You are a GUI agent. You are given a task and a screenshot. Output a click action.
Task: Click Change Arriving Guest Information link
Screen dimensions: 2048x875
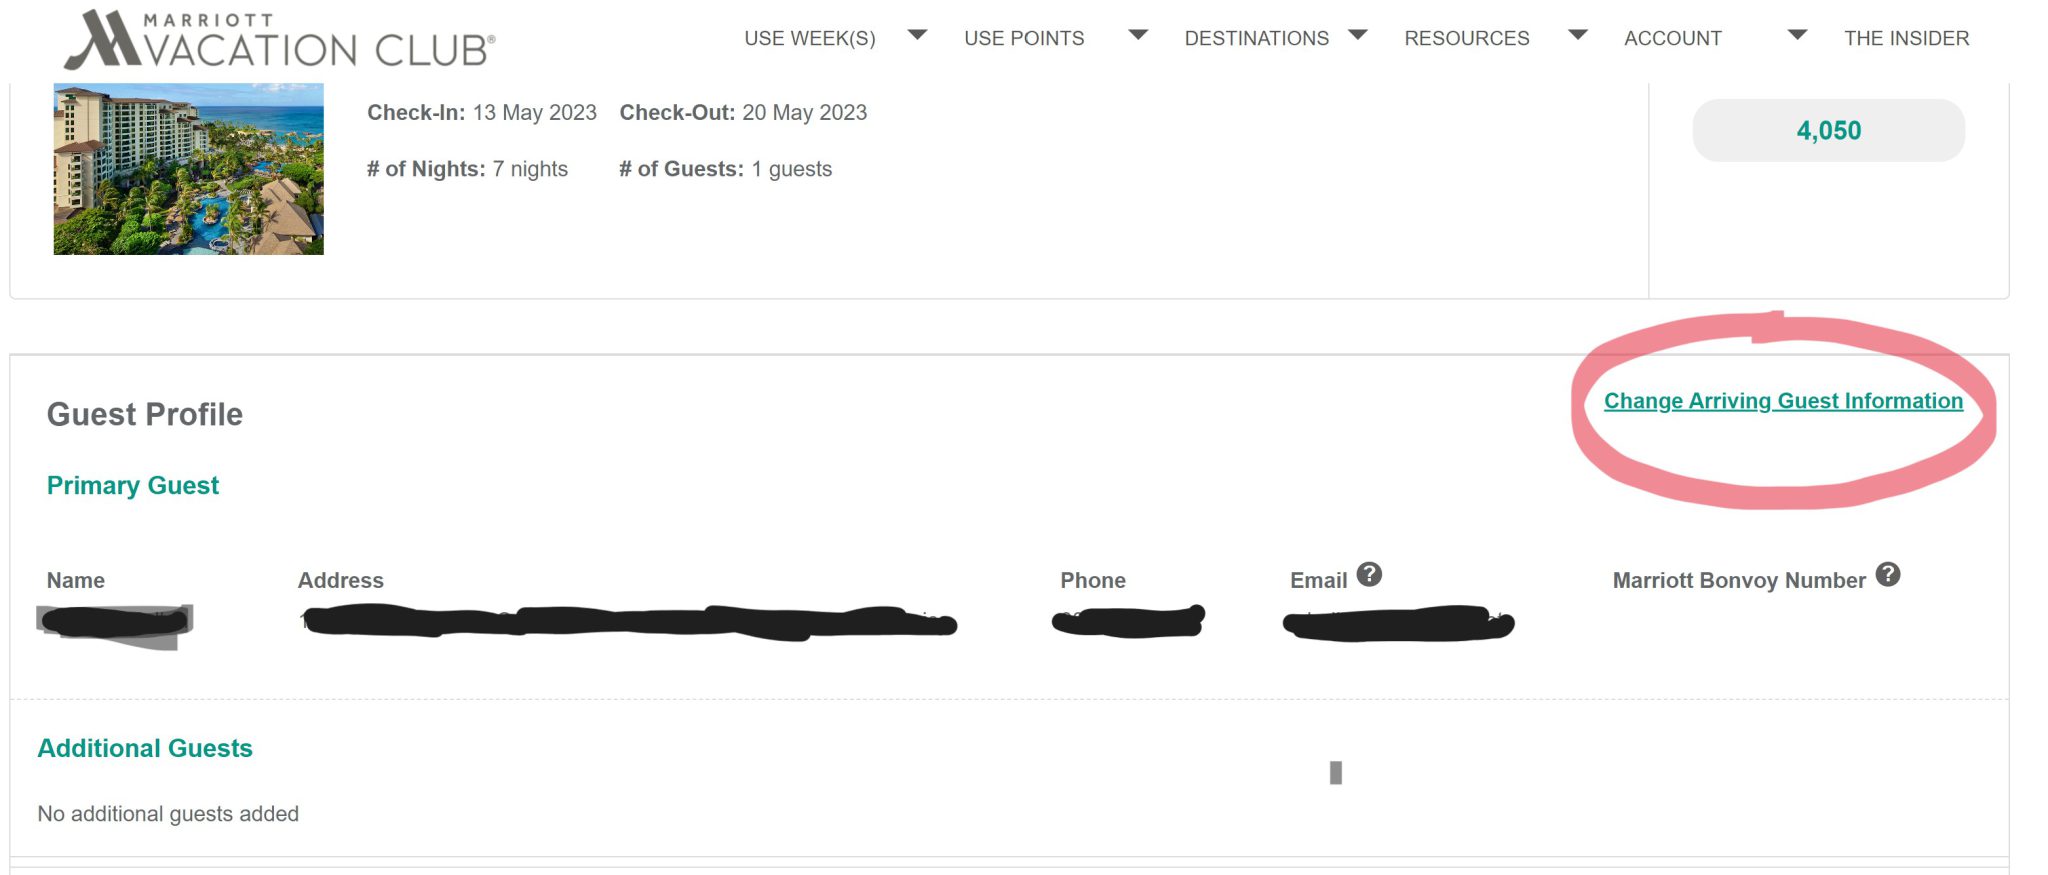(1783, 401)
